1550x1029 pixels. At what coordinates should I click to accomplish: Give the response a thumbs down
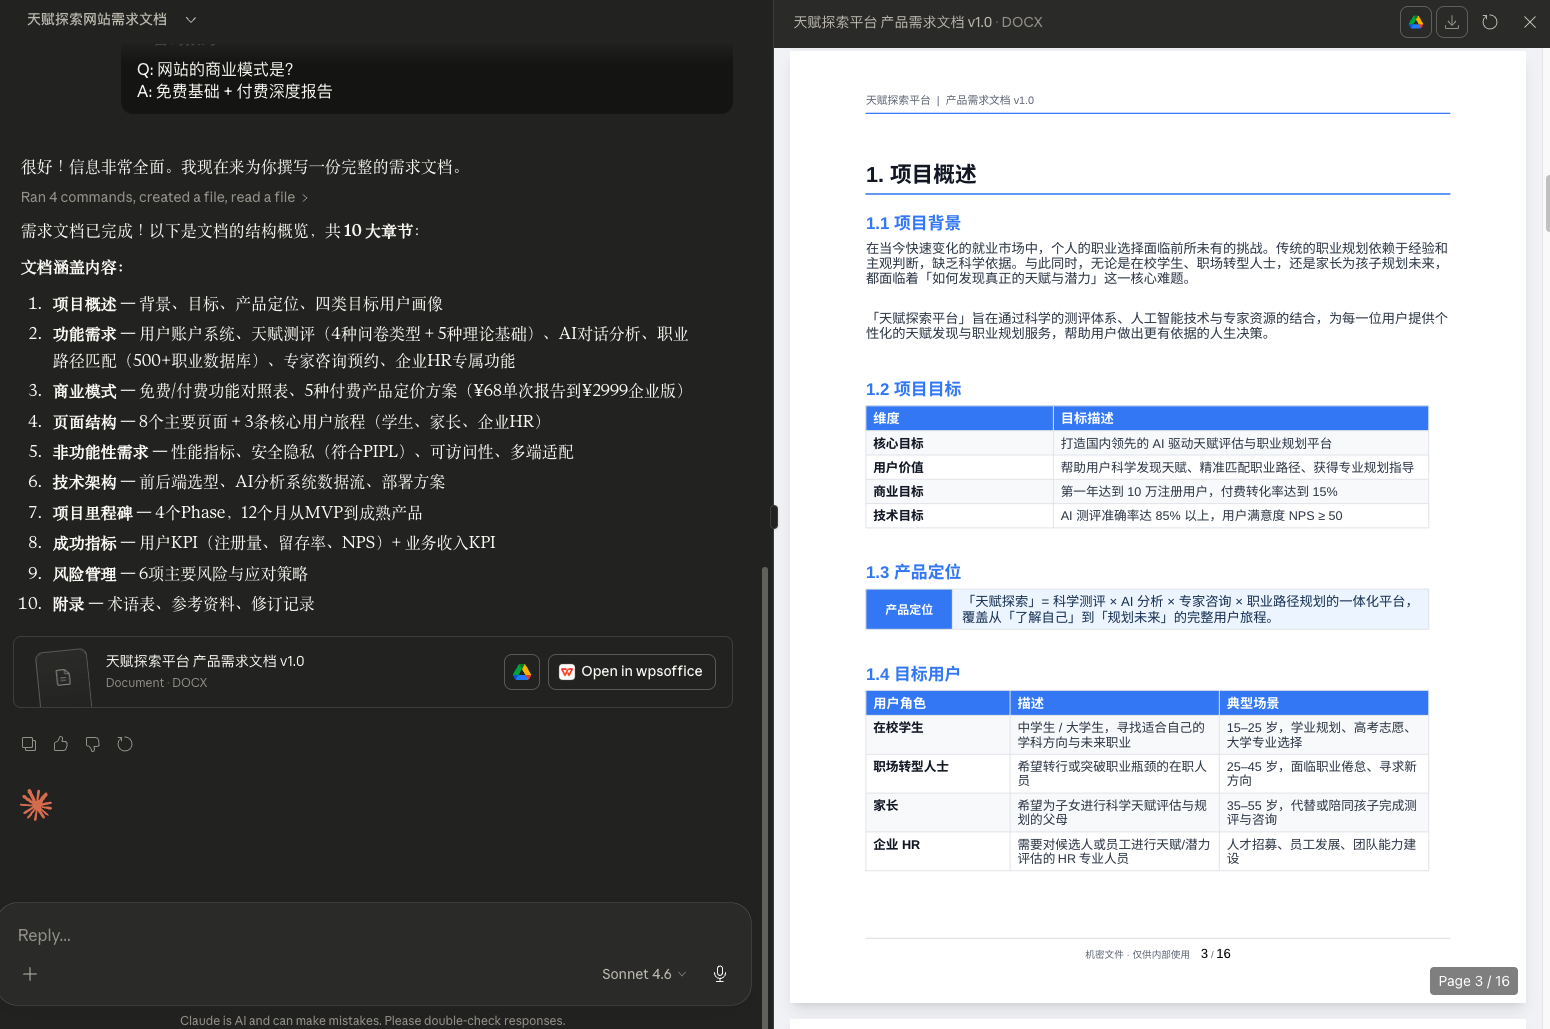tap(93, 744)
